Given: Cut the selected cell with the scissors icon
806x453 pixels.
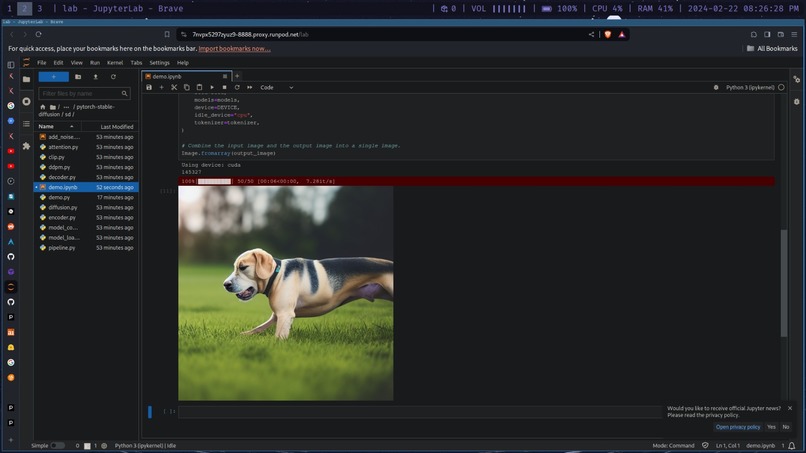Looking at the screenshot, I should click(174, 87).
